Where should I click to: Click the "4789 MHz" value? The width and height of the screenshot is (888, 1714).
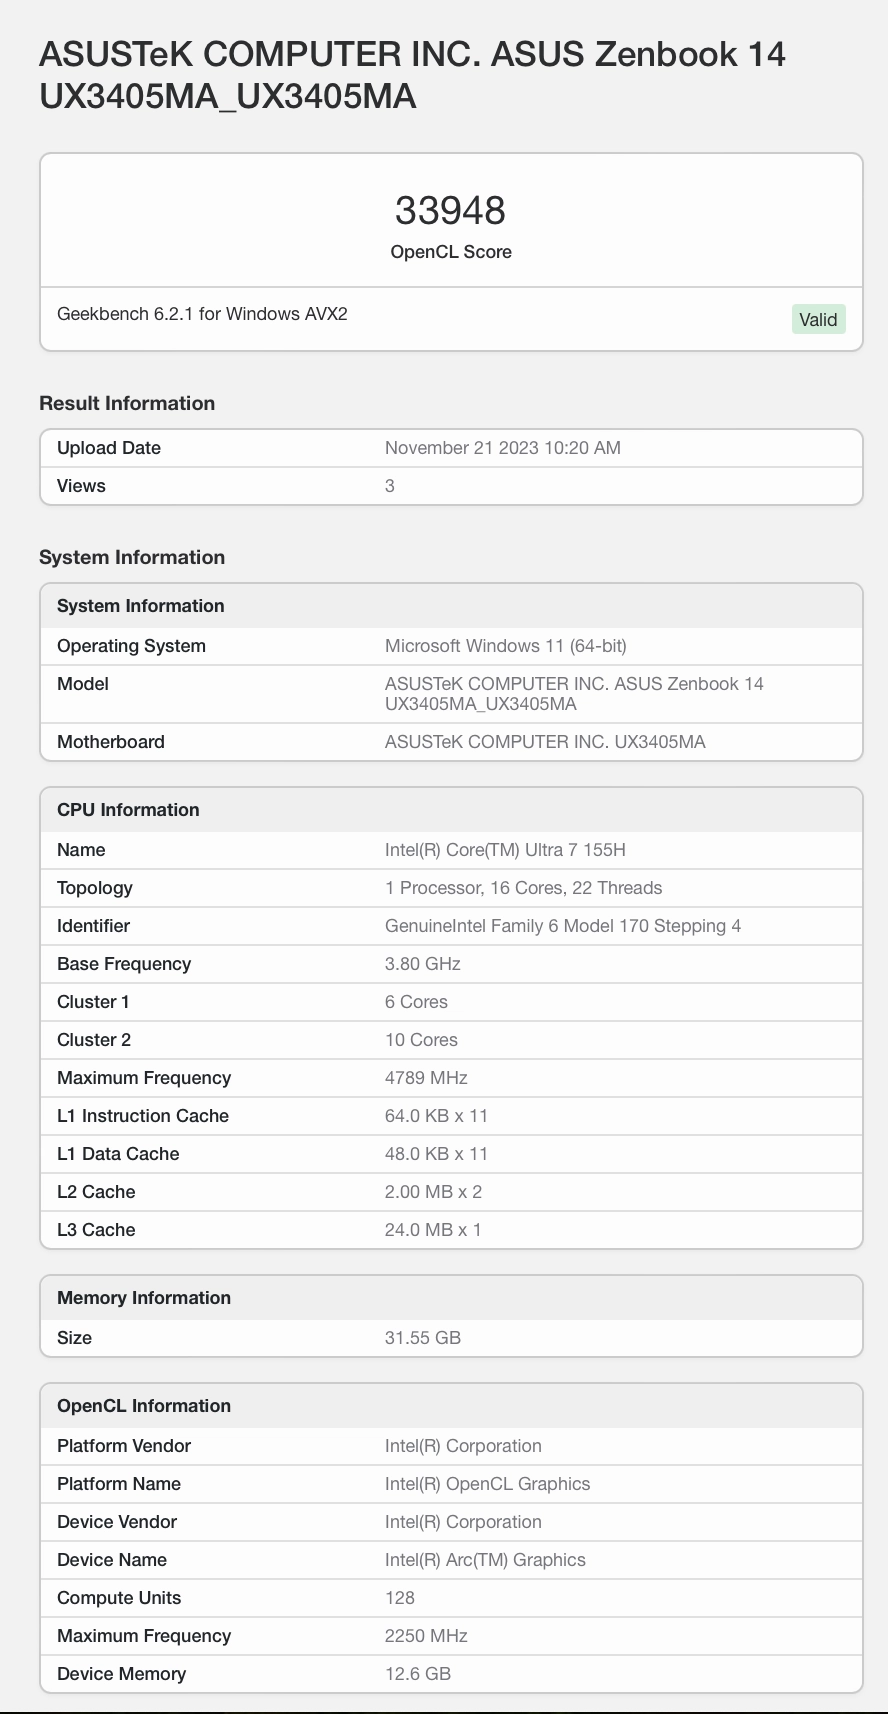pos(426,1078)
